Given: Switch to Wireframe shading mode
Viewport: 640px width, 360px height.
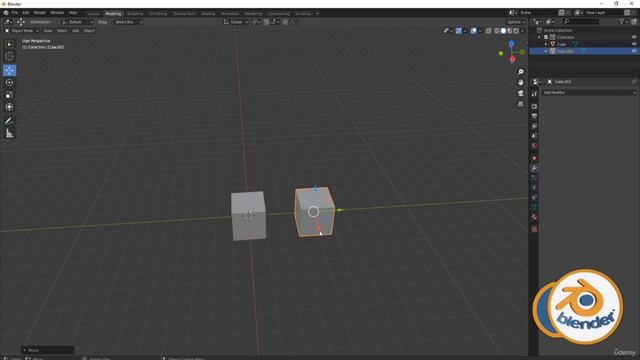Looking at the screenshot, I should (497, 31).
